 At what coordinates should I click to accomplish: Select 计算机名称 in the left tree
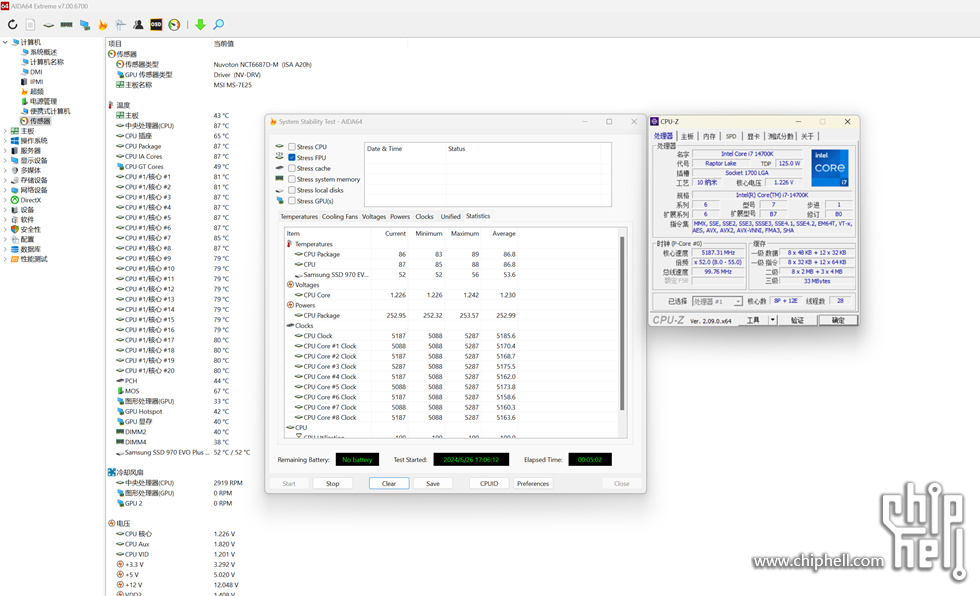(x=47, y=62)
